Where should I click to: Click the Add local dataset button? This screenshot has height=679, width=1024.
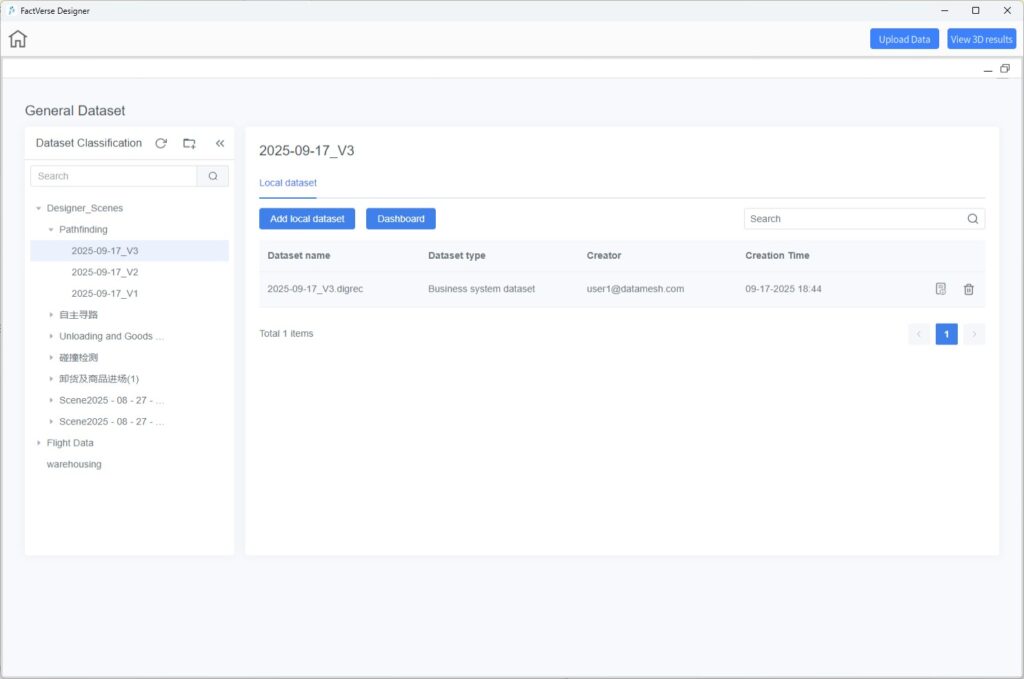[x=307, y=219]
